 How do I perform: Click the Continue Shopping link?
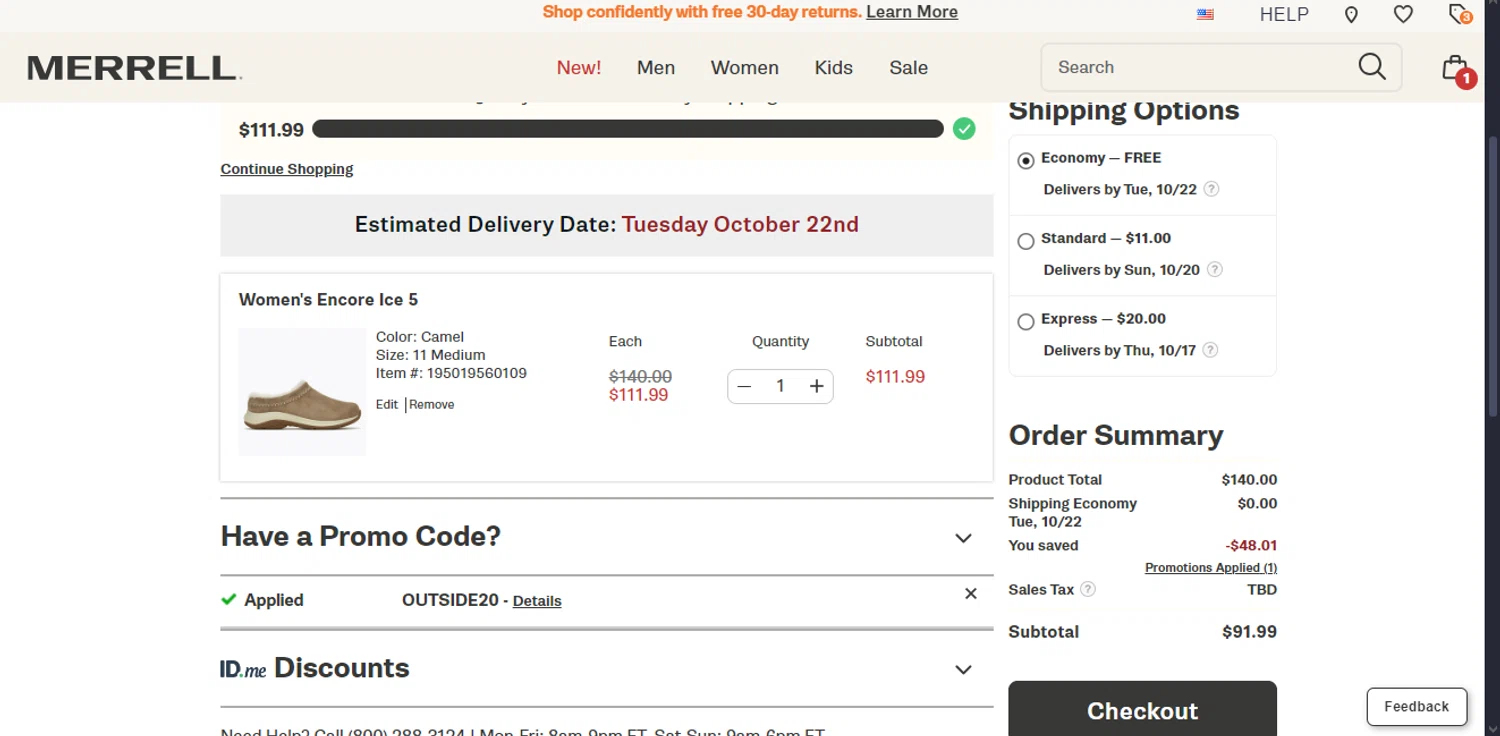click(287, 169)
